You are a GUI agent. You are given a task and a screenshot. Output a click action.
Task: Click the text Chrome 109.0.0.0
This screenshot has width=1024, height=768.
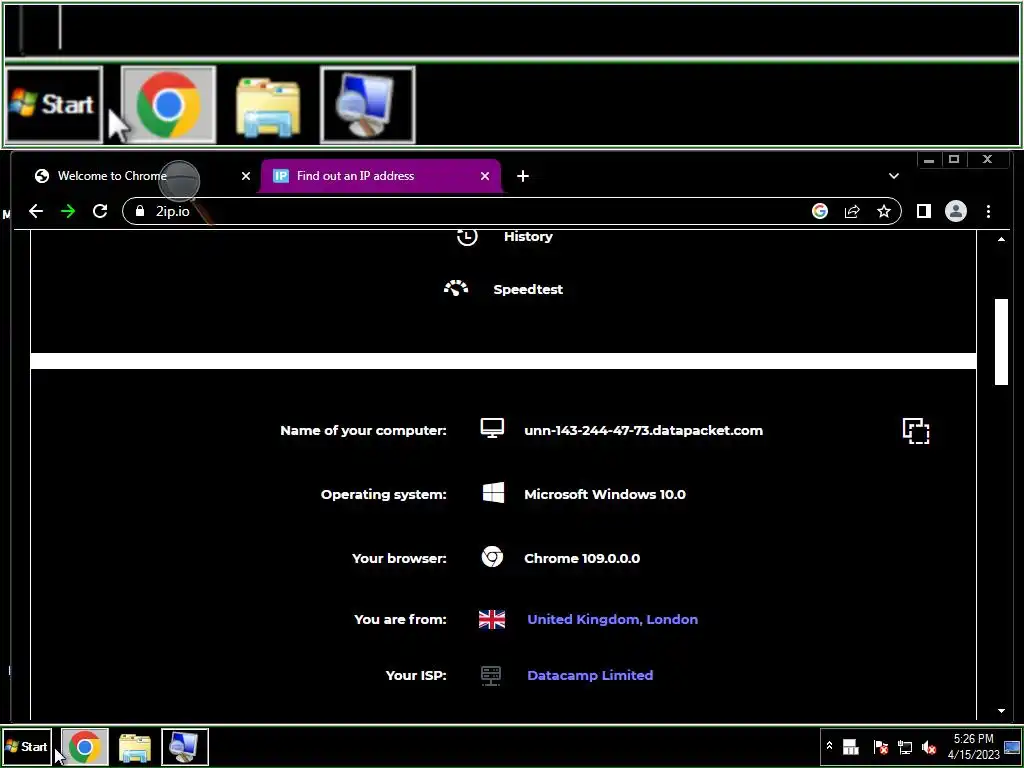coord(582,558)
